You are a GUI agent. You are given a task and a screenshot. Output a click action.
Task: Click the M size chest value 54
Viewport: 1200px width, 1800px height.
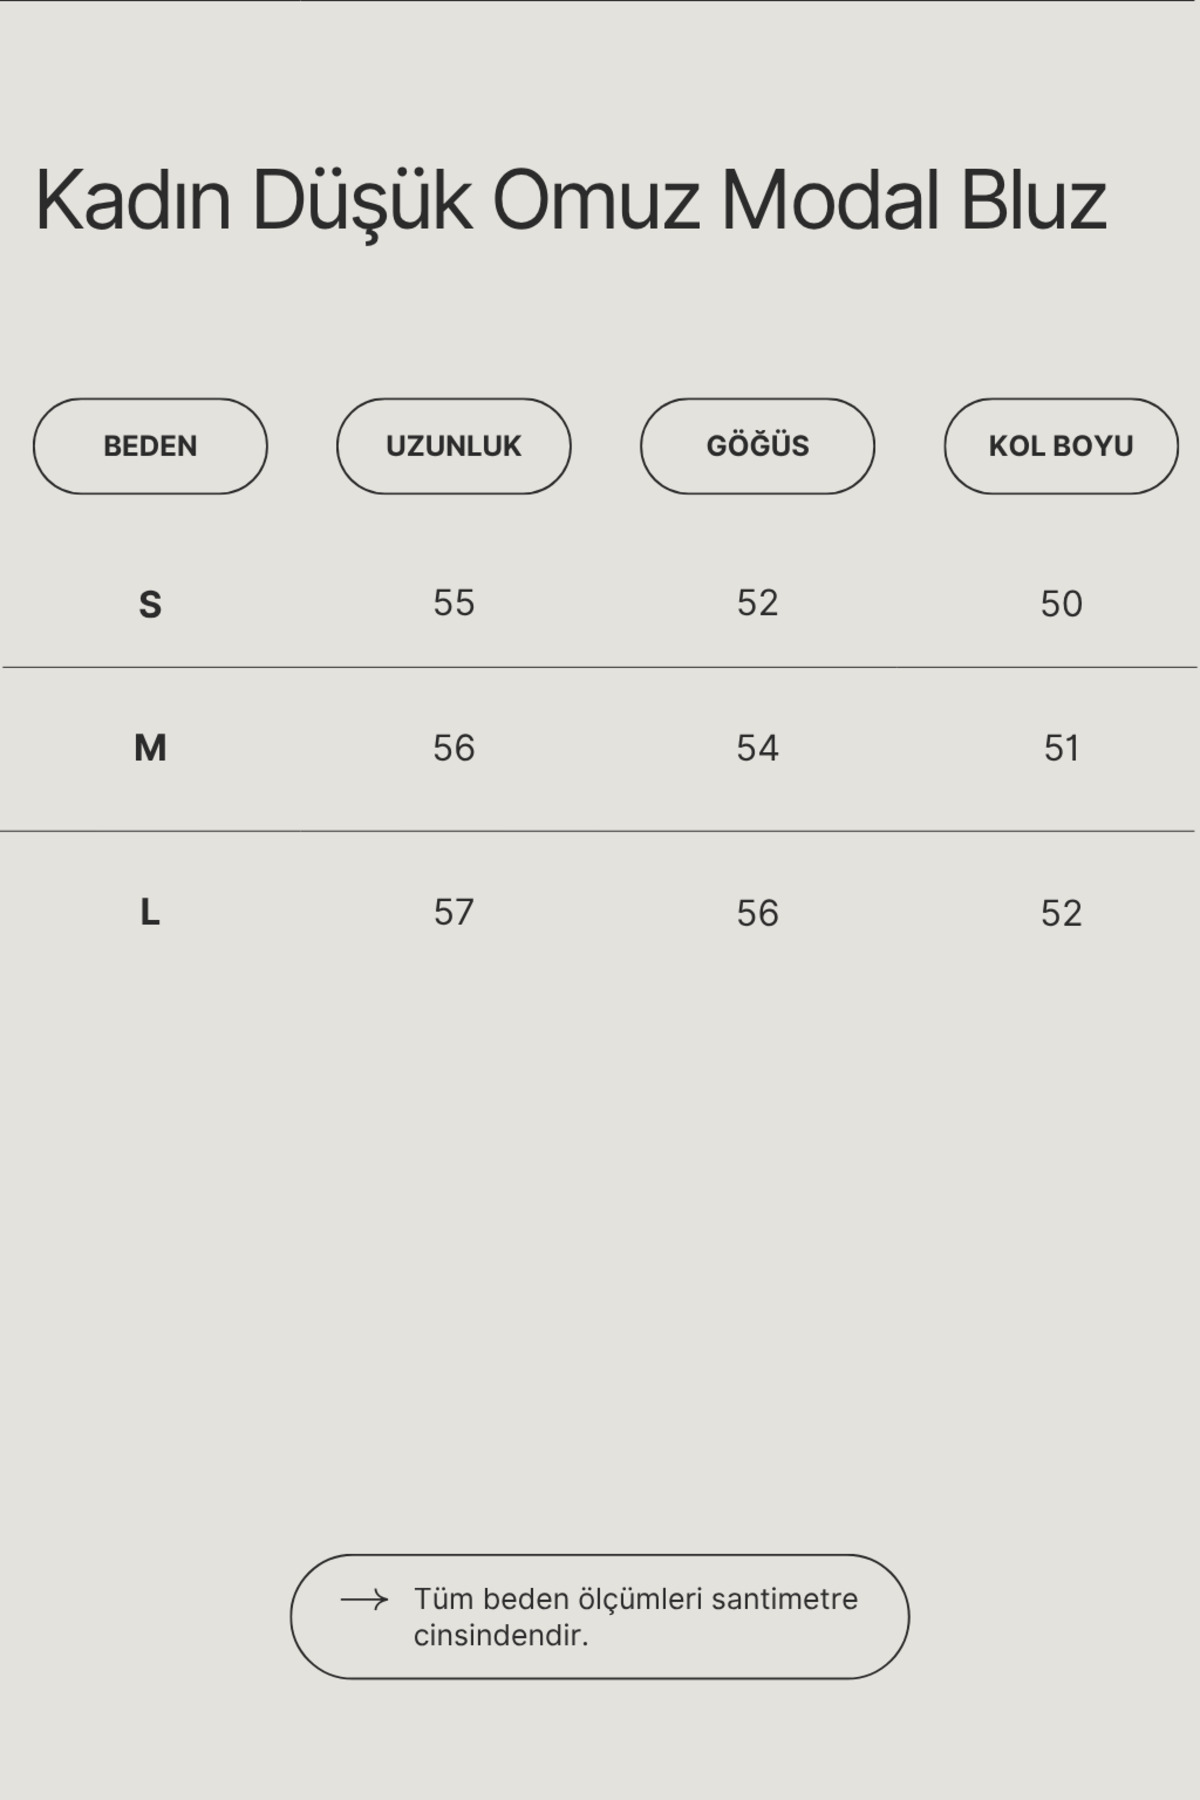pyautogui.click(x=757, y=748)
